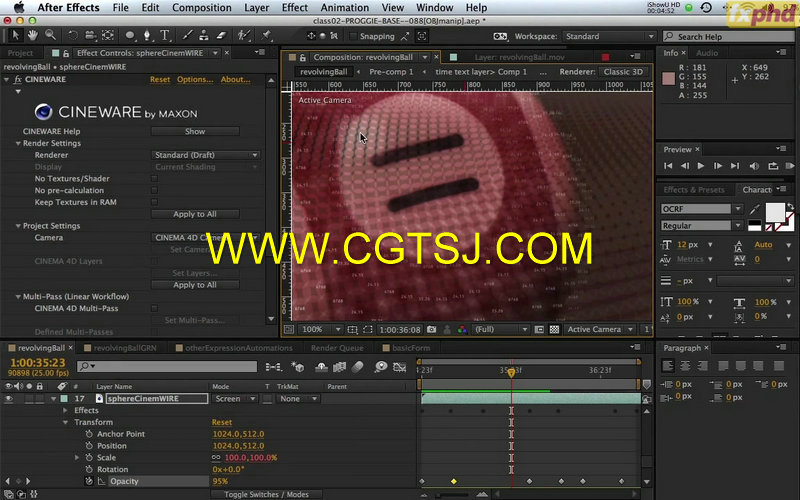Expand the Effects group in timeline
800x500 pixels.
[65, 411]
